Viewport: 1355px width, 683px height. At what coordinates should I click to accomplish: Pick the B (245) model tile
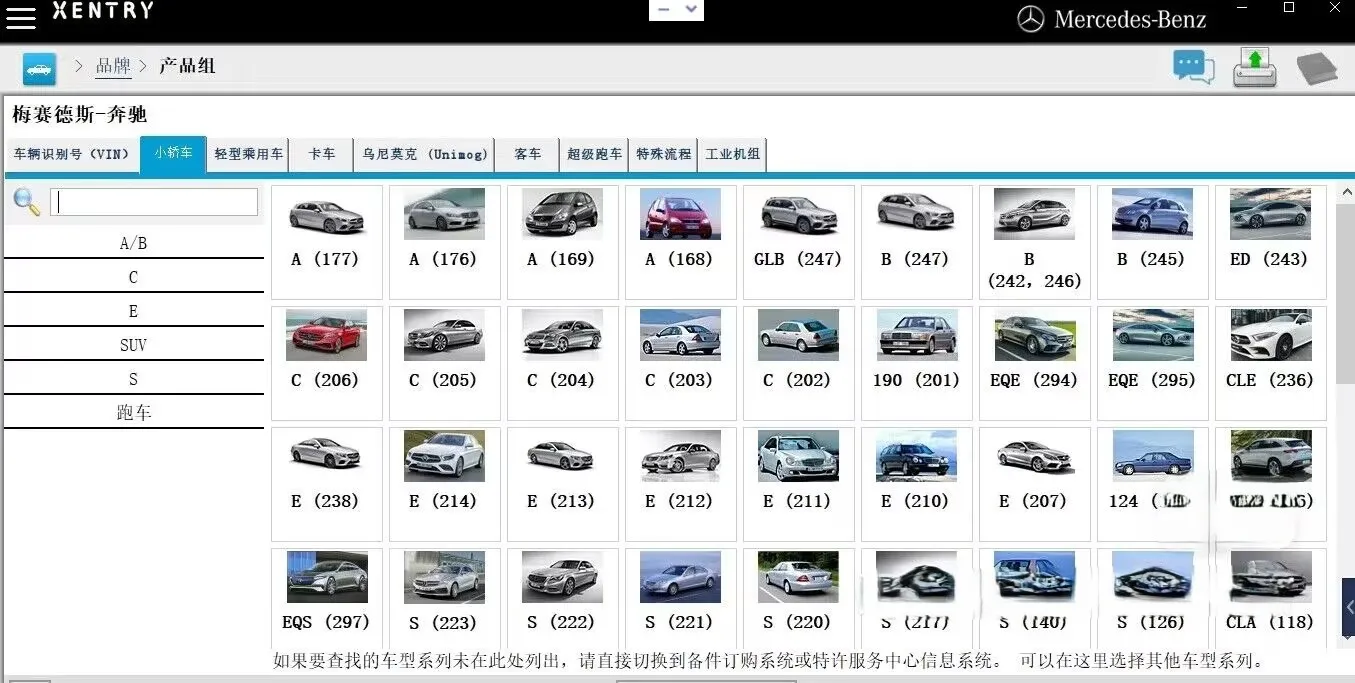[x=1153, y=242]
